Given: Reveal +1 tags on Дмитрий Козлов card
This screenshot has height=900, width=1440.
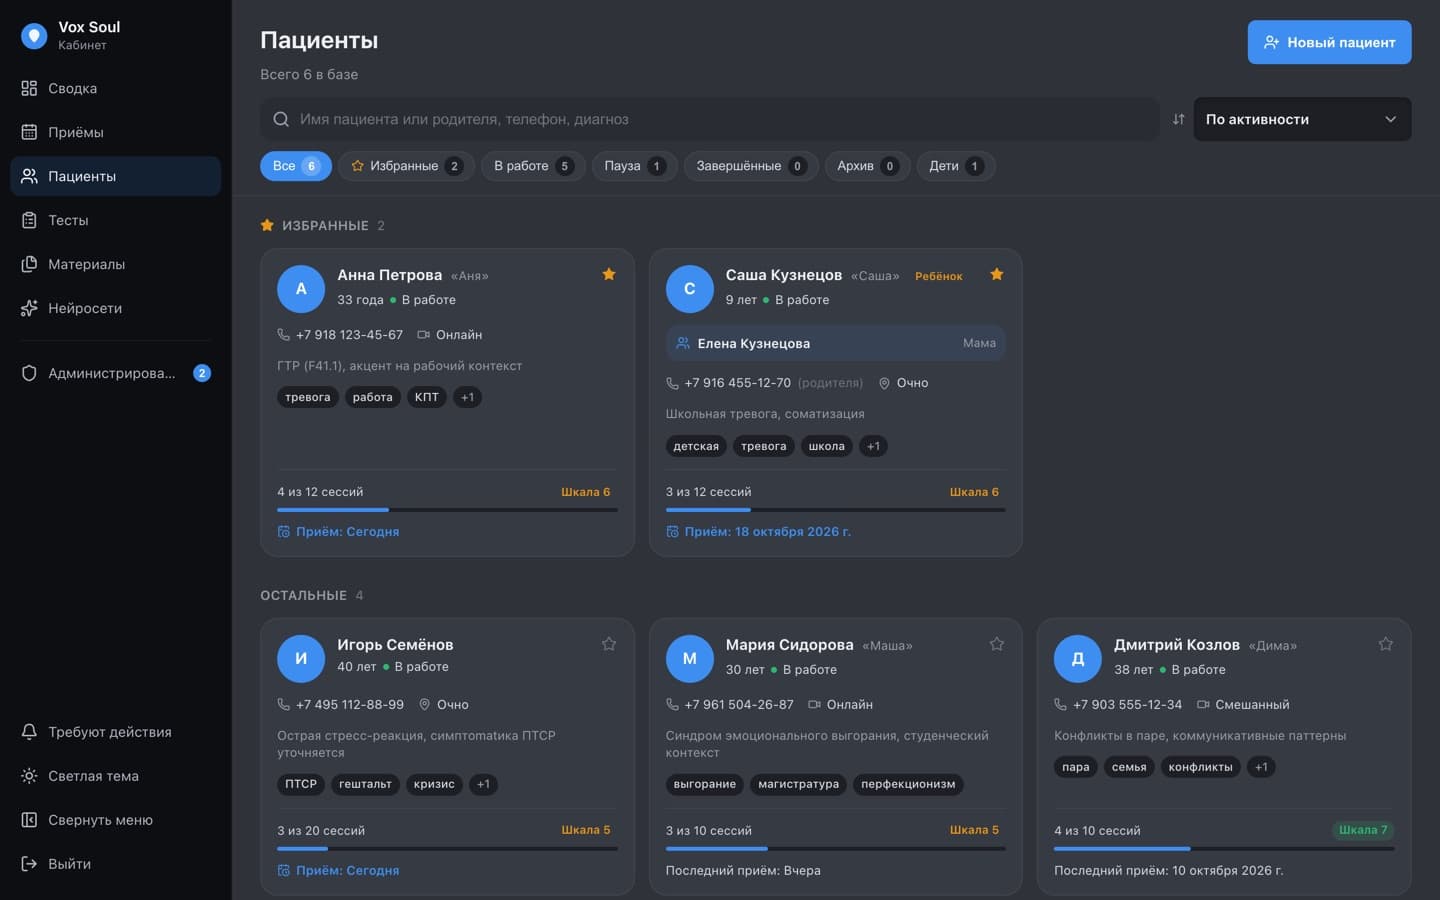Looking at the screenshot, I should tap(1261, 767).
